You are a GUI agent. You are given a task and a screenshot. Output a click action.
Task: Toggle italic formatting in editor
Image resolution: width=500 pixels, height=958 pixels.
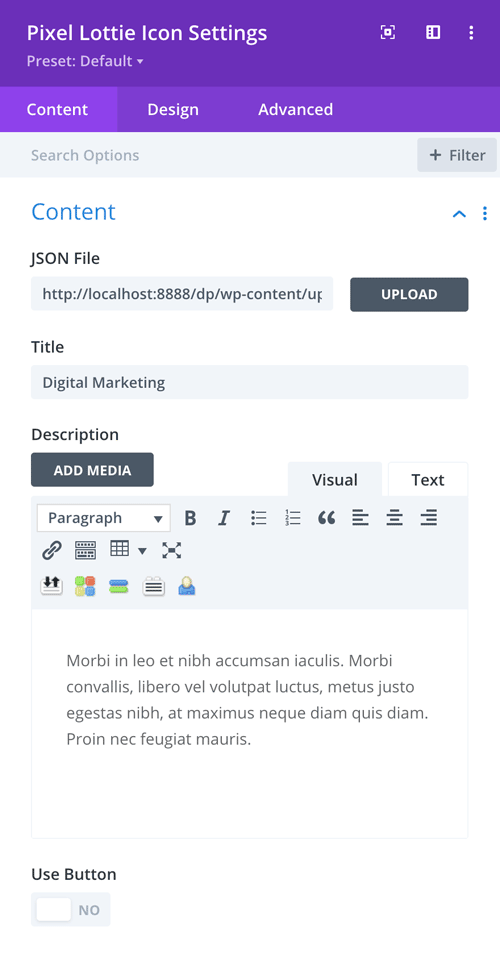point(224,518)
